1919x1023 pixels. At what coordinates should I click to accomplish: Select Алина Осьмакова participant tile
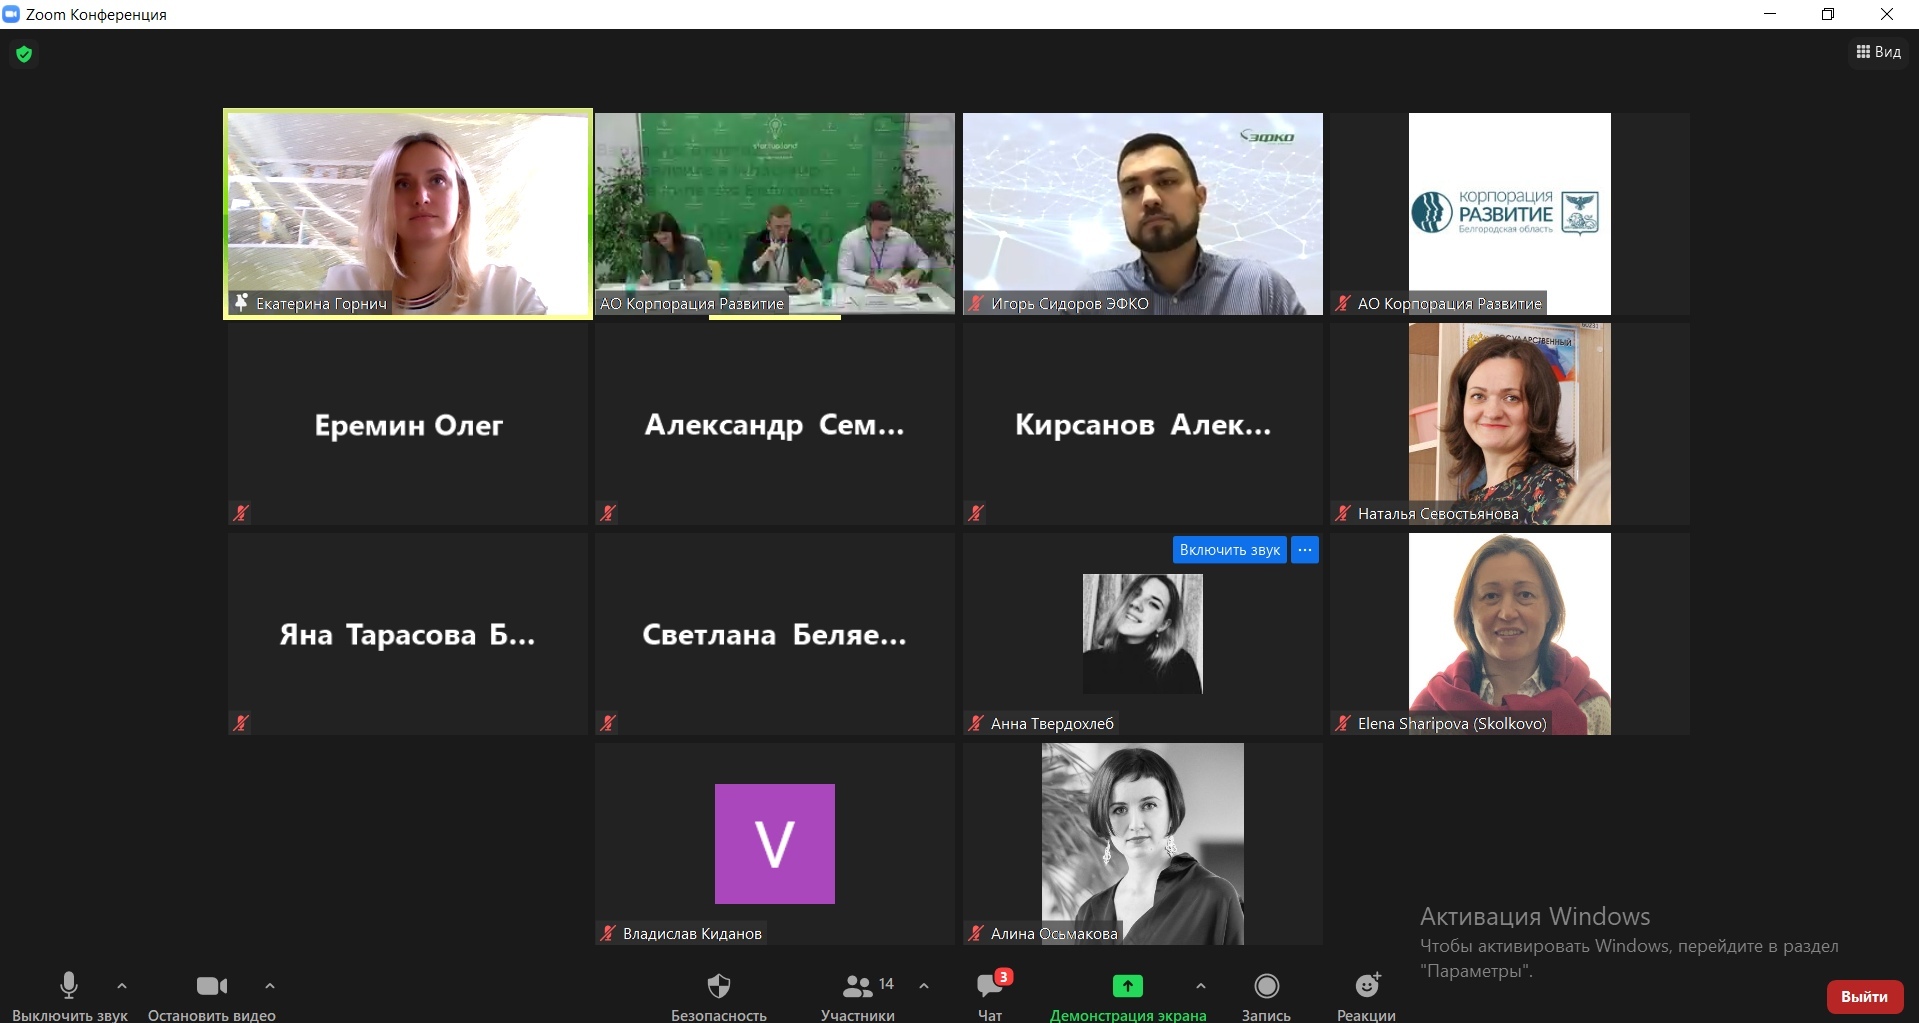1143,844
